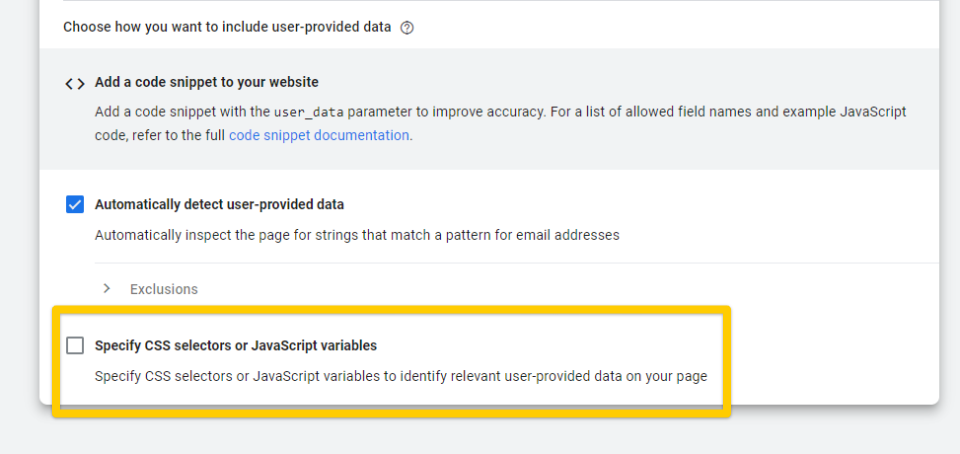Enable Specify CSS selectors or JavaScript variables checkbox
The height and width of the screenshot is (454, 960).
tap(75, 346)
